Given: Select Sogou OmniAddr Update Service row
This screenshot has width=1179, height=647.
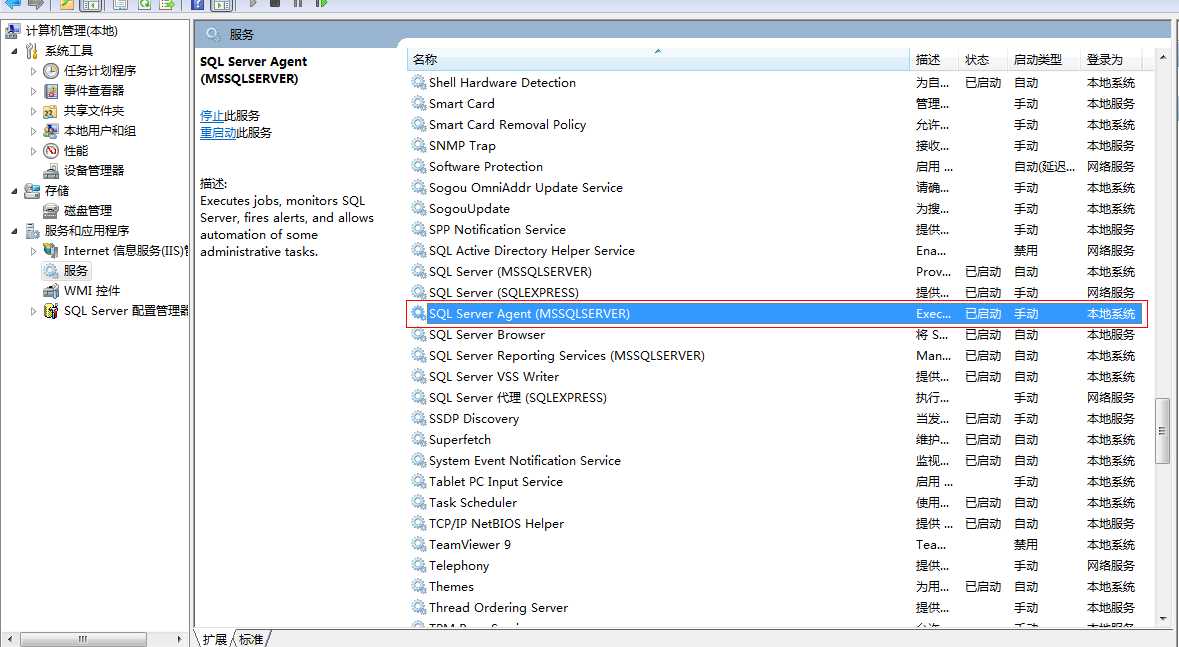Looking at the screenshot, I should coord(774,187).
